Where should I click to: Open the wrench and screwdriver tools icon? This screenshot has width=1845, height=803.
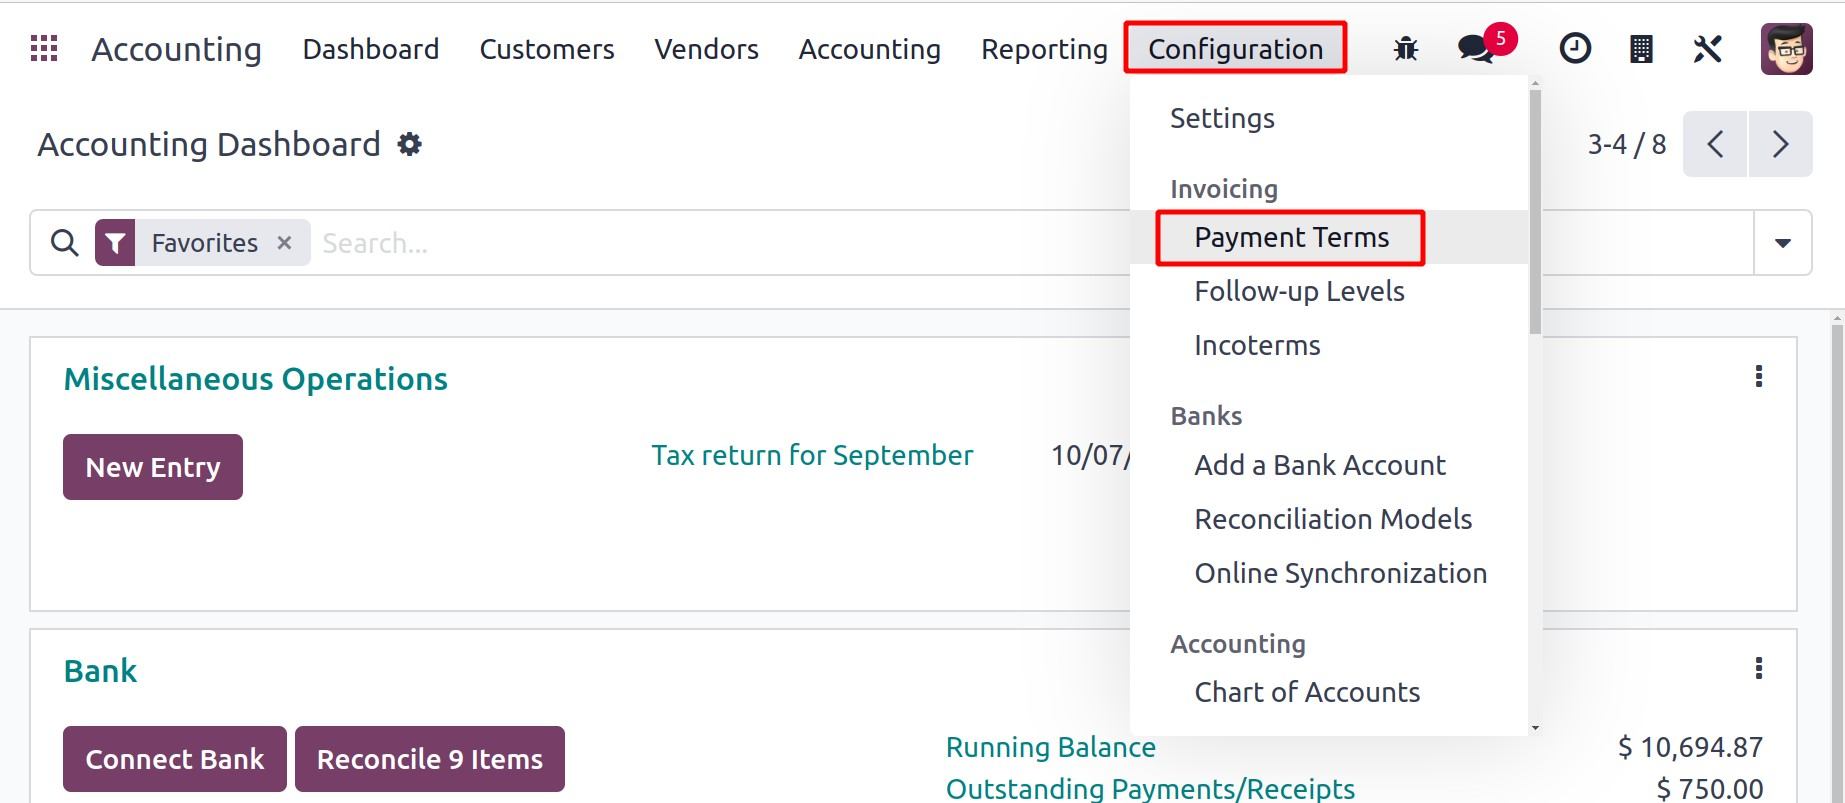[1708, 48]
